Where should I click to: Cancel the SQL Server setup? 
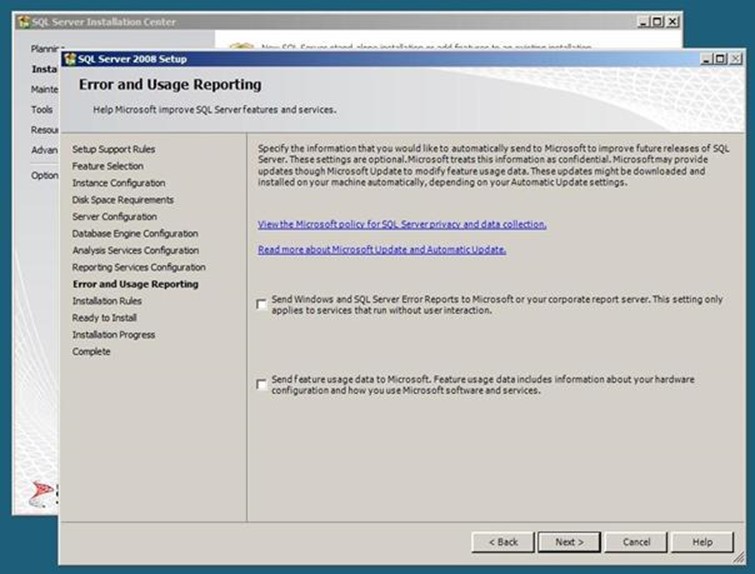coord(636,542)
